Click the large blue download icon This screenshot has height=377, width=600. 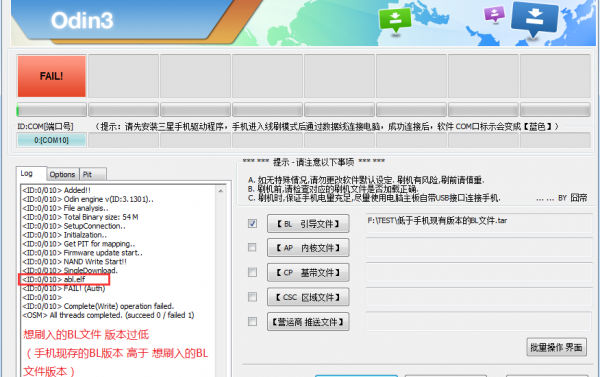coord(534,18)
